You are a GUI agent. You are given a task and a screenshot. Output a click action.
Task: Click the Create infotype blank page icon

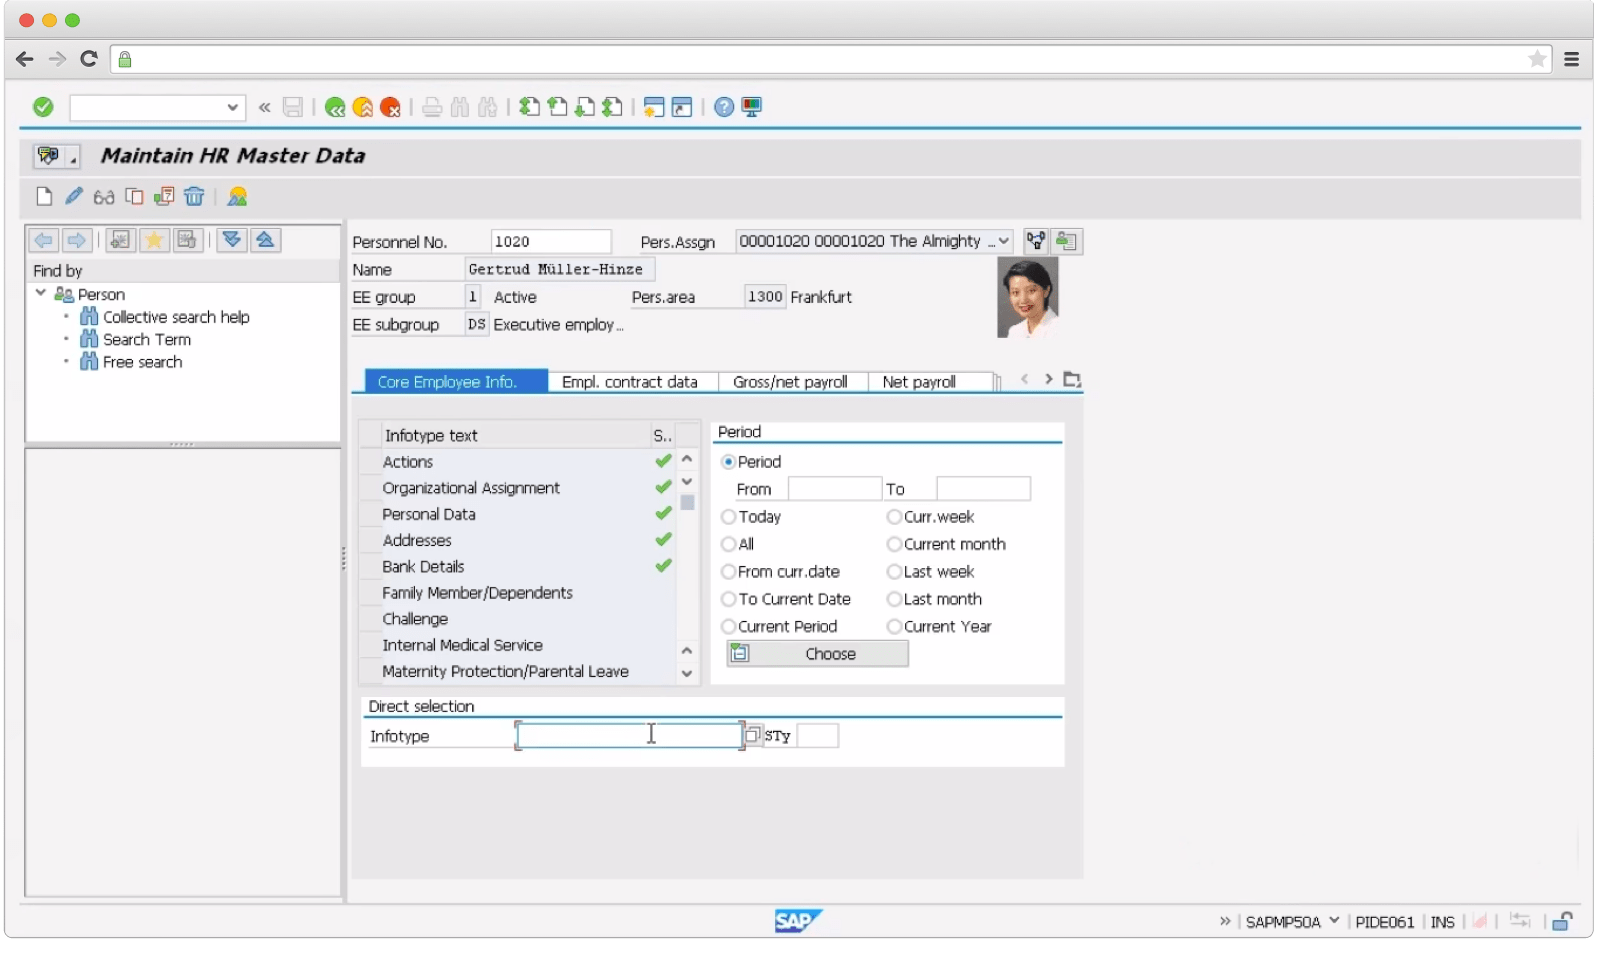click(44, 196)
